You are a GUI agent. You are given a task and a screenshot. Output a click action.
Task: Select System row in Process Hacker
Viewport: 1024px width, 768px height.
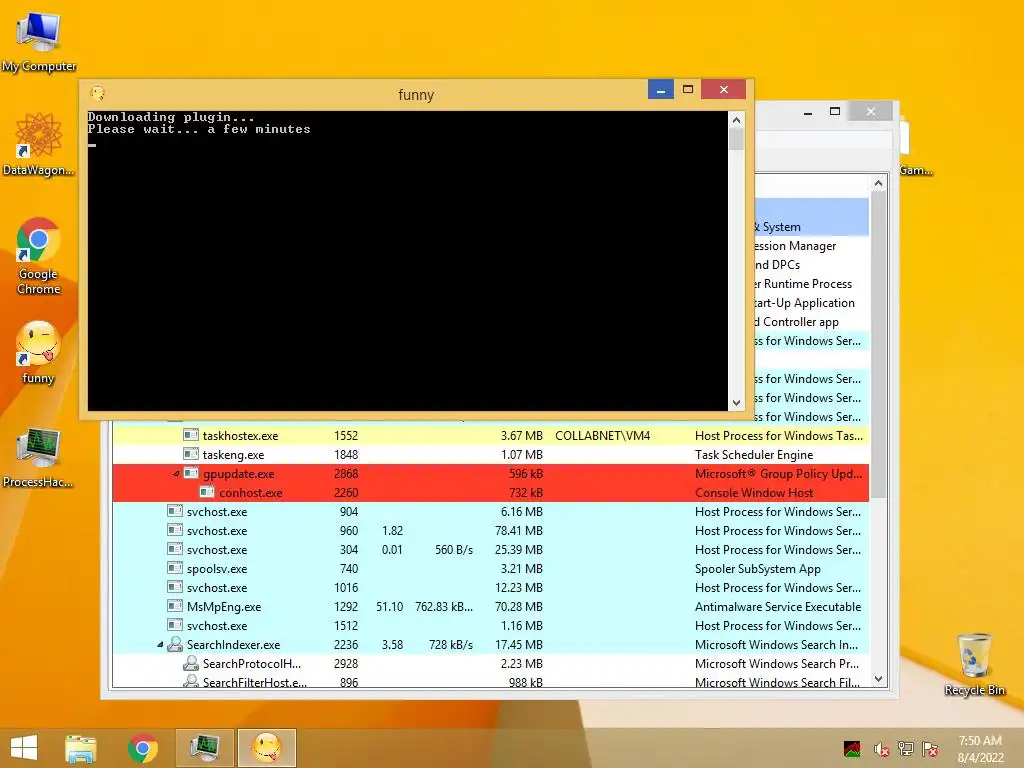[812, 227]
